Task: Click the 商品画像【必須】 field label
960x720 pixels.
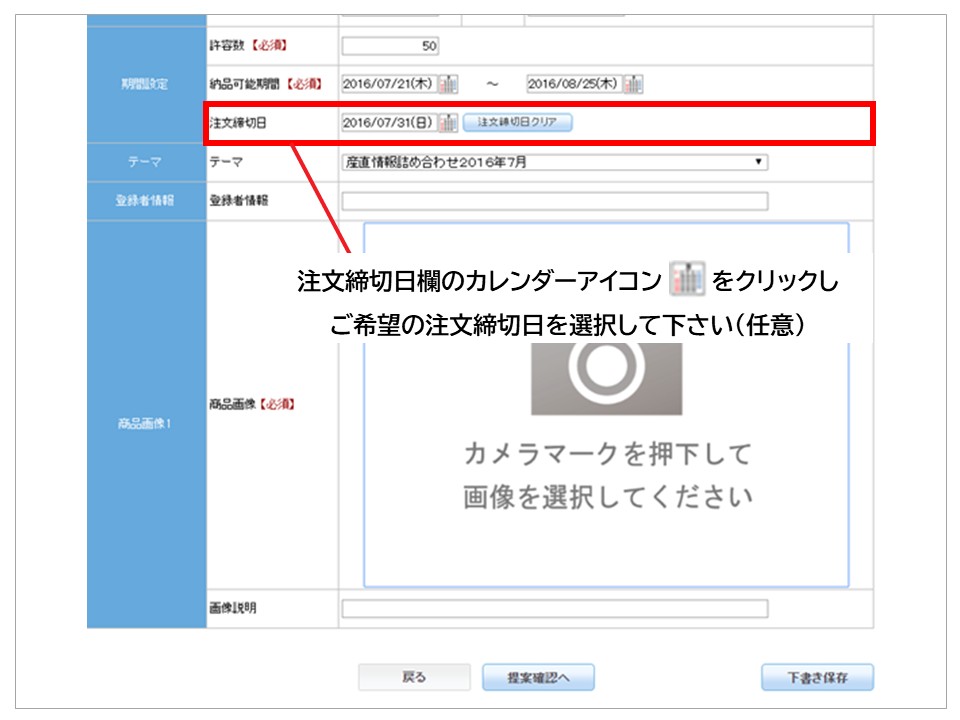Action: pos(251,405)
